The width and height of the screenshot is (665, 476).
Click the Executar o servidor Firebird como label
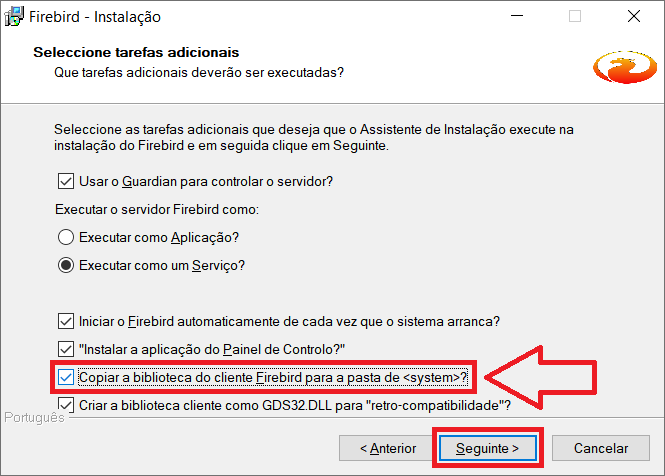pyautogui.click(x=155, y=209)
